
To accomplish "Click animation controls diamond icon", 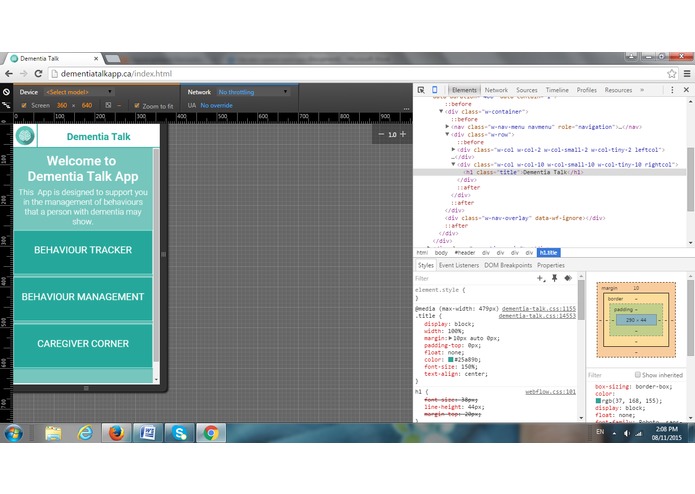I will click(568, 278).
